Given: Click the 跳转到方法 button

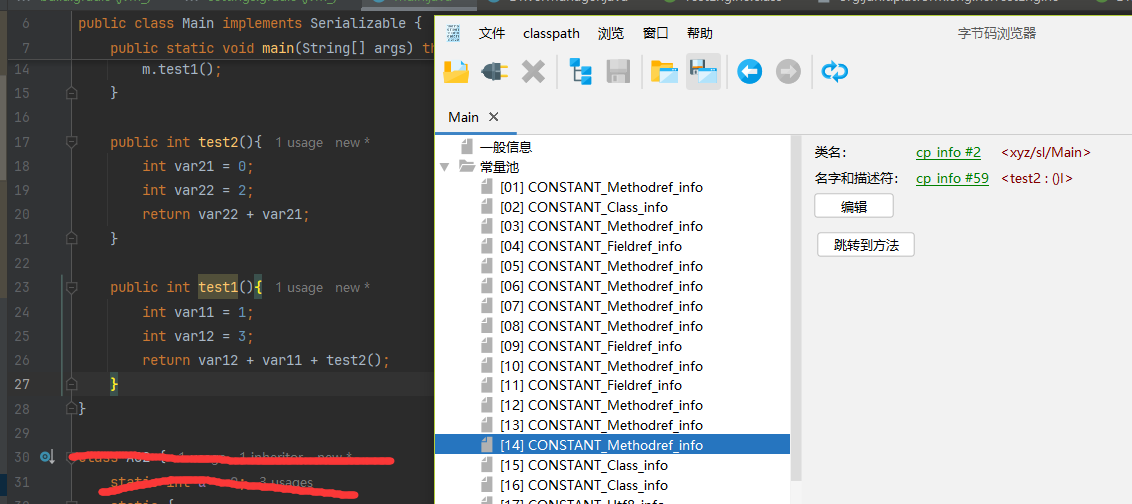Looking at the screenshot, I should (x=865, y=245).
